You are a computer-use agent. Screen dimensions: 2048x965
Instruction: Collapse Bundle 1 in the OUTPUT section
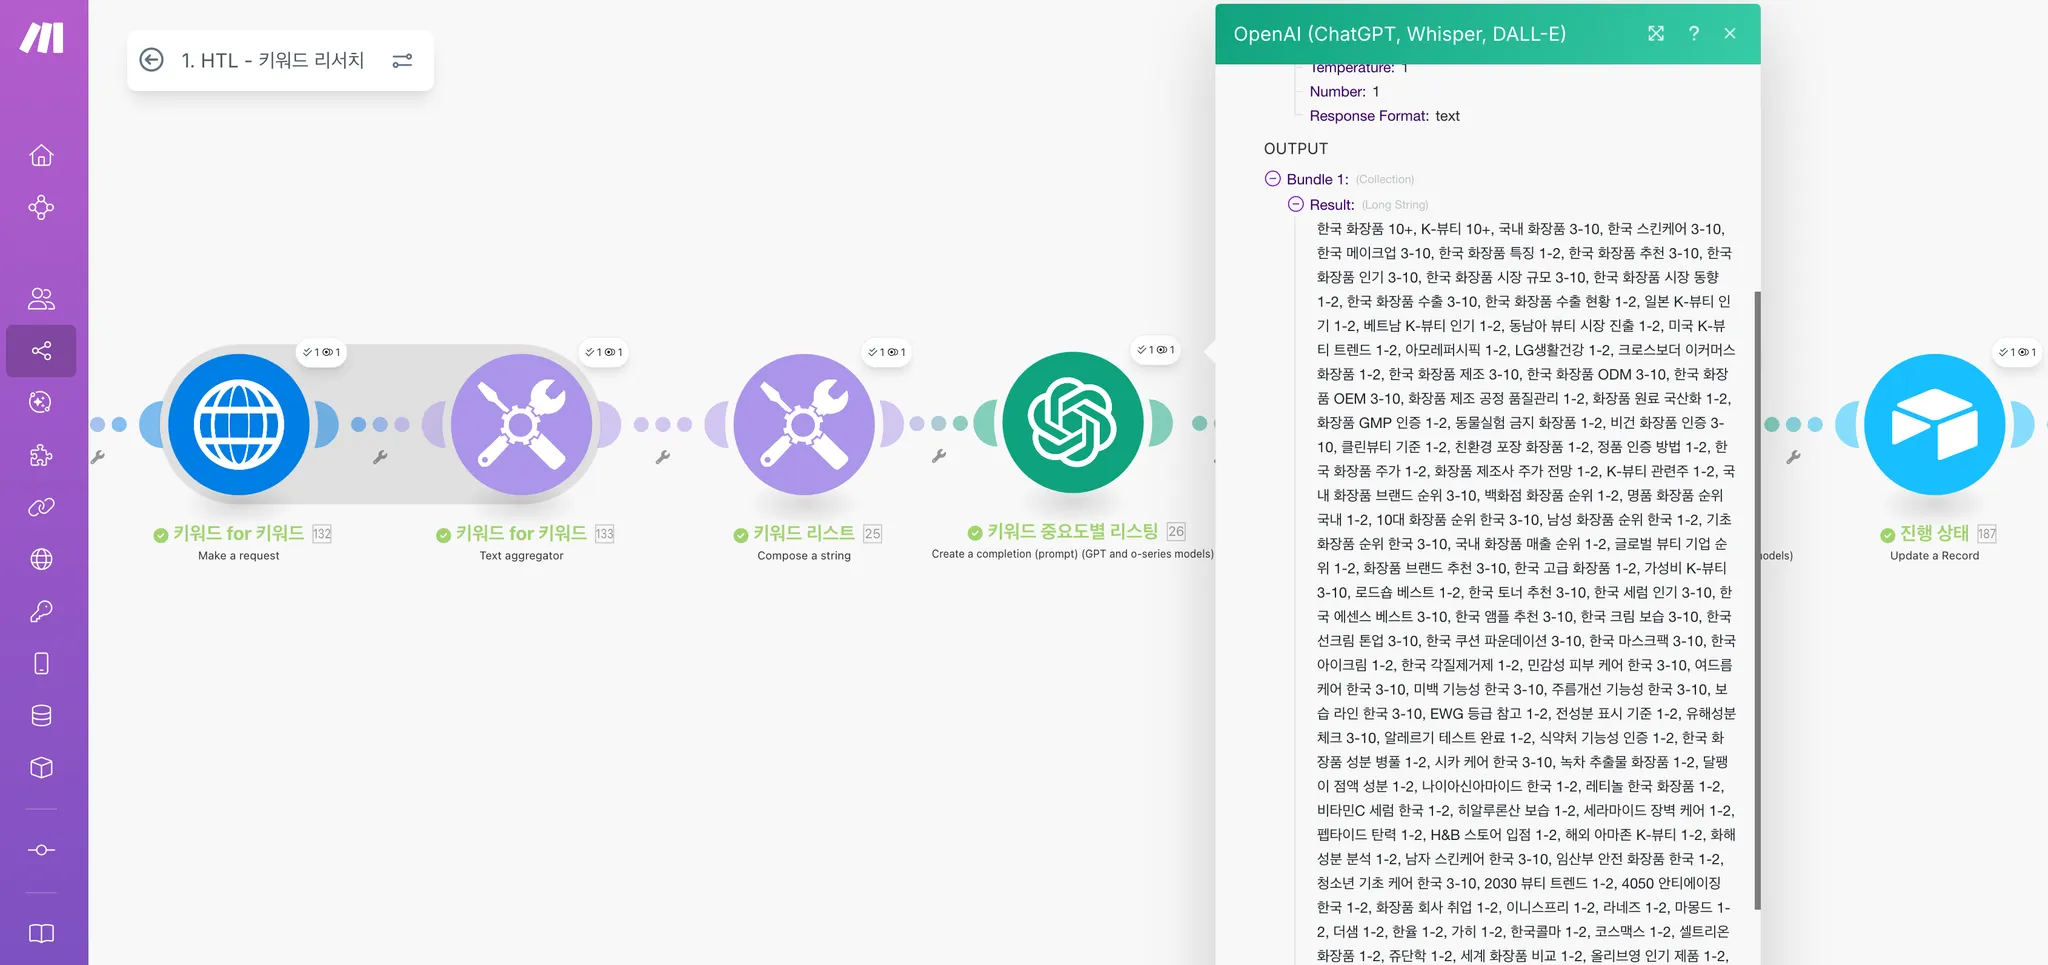click(1274, 178)
